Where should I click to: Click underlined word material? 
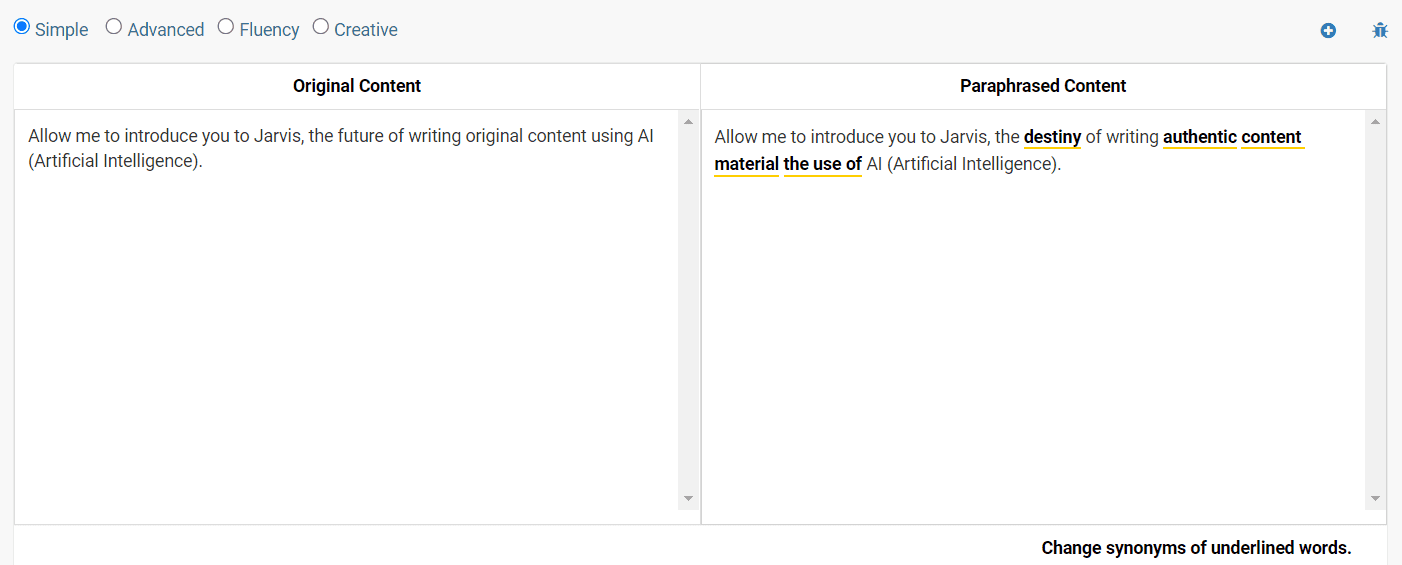(x=746, y=164)
